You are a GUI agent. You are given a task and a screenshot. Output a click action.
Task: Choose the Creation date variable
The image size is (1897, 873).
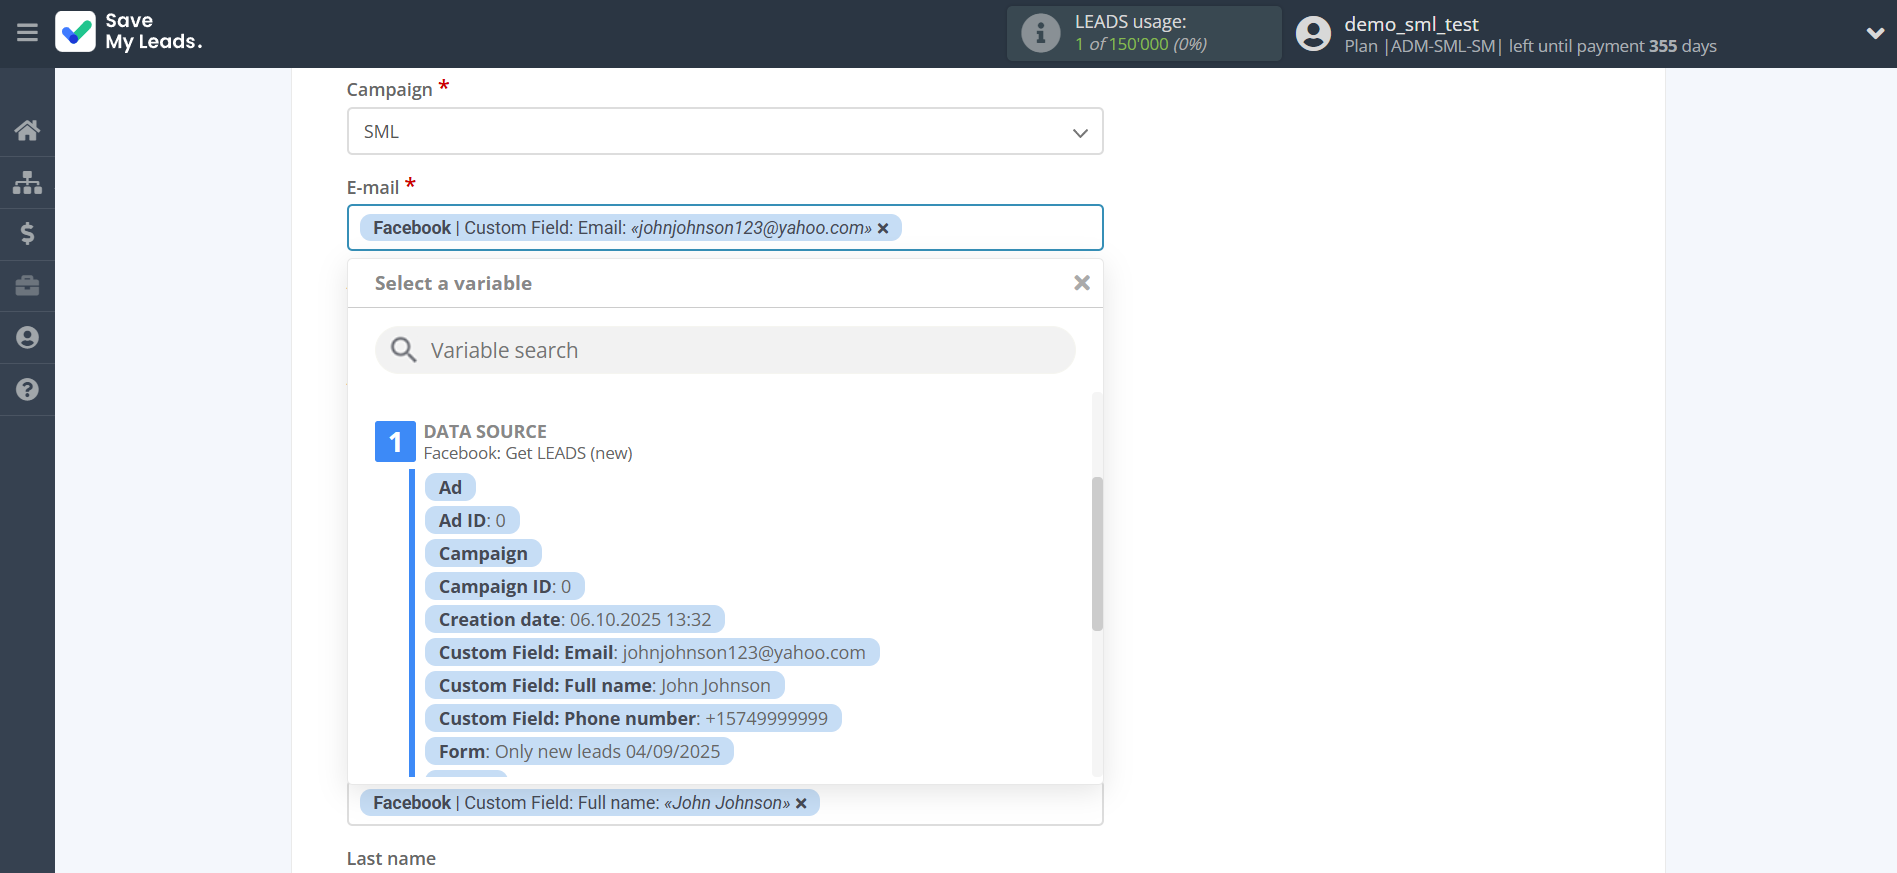click(574, 620)
